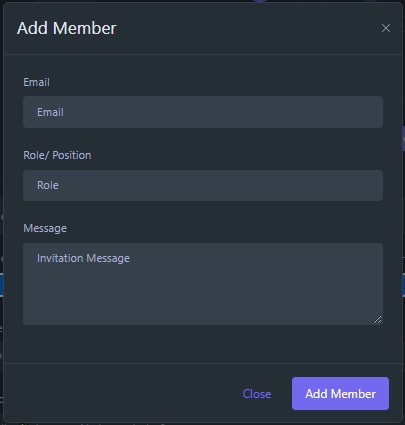Place cursor on the Role placeholder text
Image resolution: width=405 pixels, height=425 pixels.
point(48,185)
